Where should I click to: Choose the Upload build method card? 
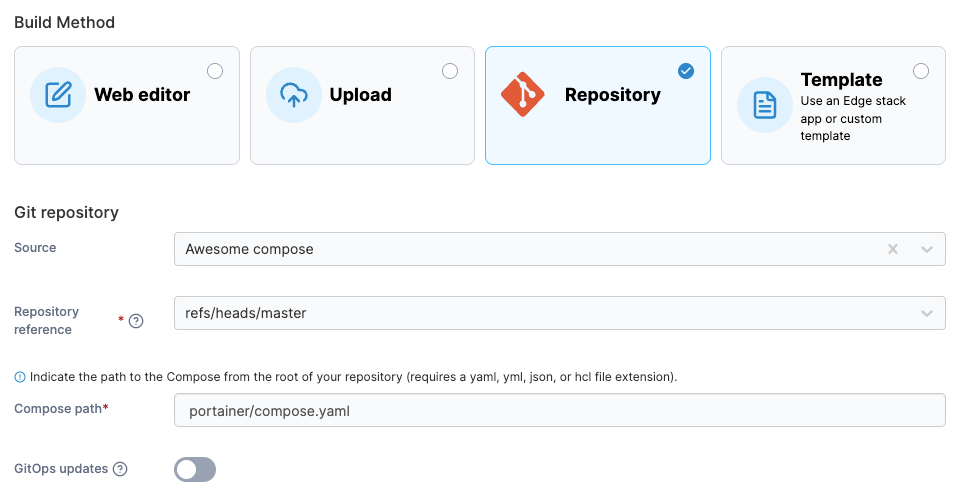[x=362, y=105]
